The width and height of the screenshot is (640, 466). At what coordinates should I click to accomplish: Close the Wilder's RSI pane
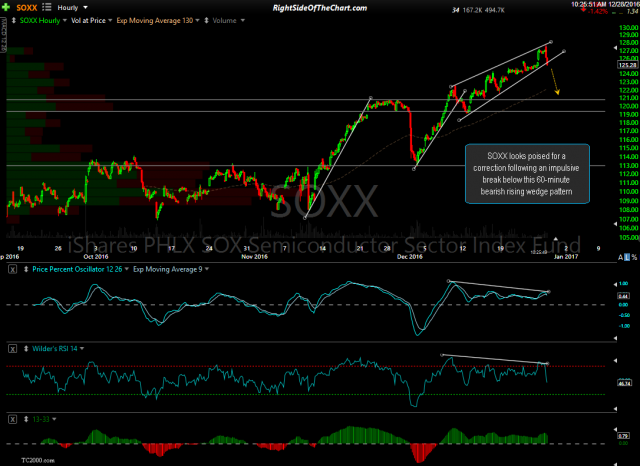point(13,349)
